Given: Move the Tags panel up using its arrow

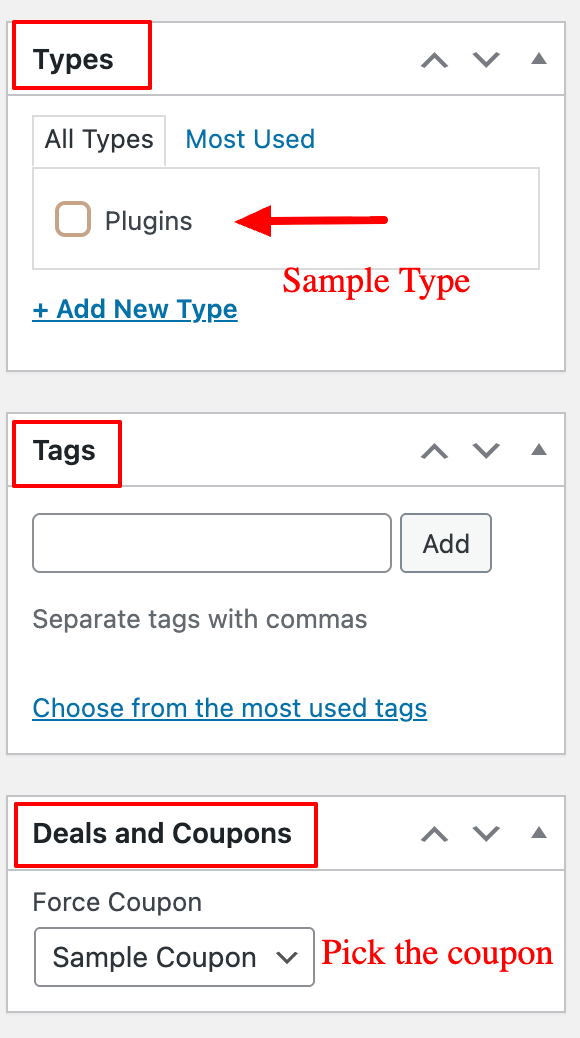Looking at the screenshot, I should pyautogui.click(x=434, y=452).
